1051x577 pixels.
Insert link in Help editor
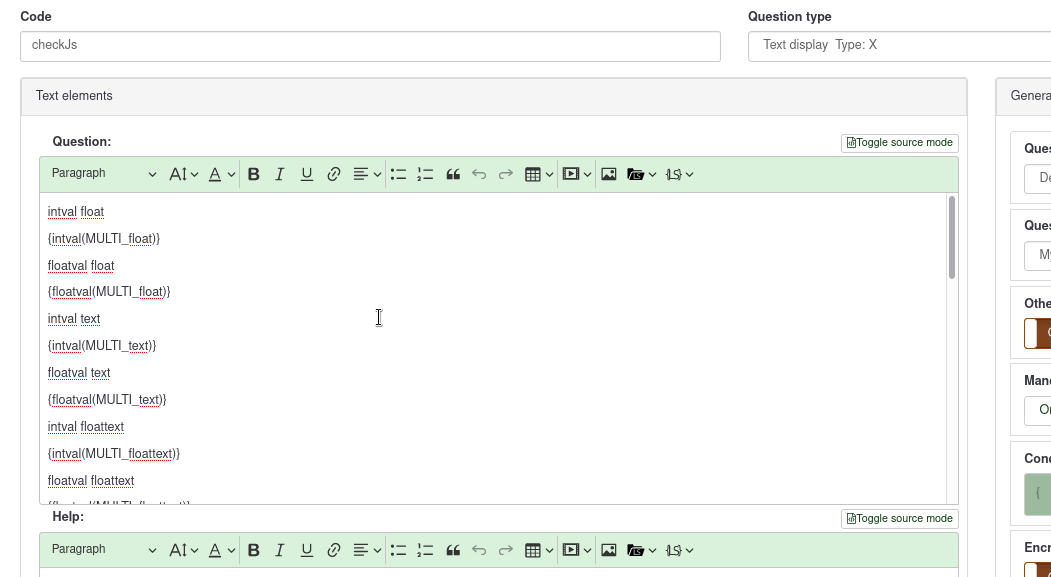tap(333, 550)
